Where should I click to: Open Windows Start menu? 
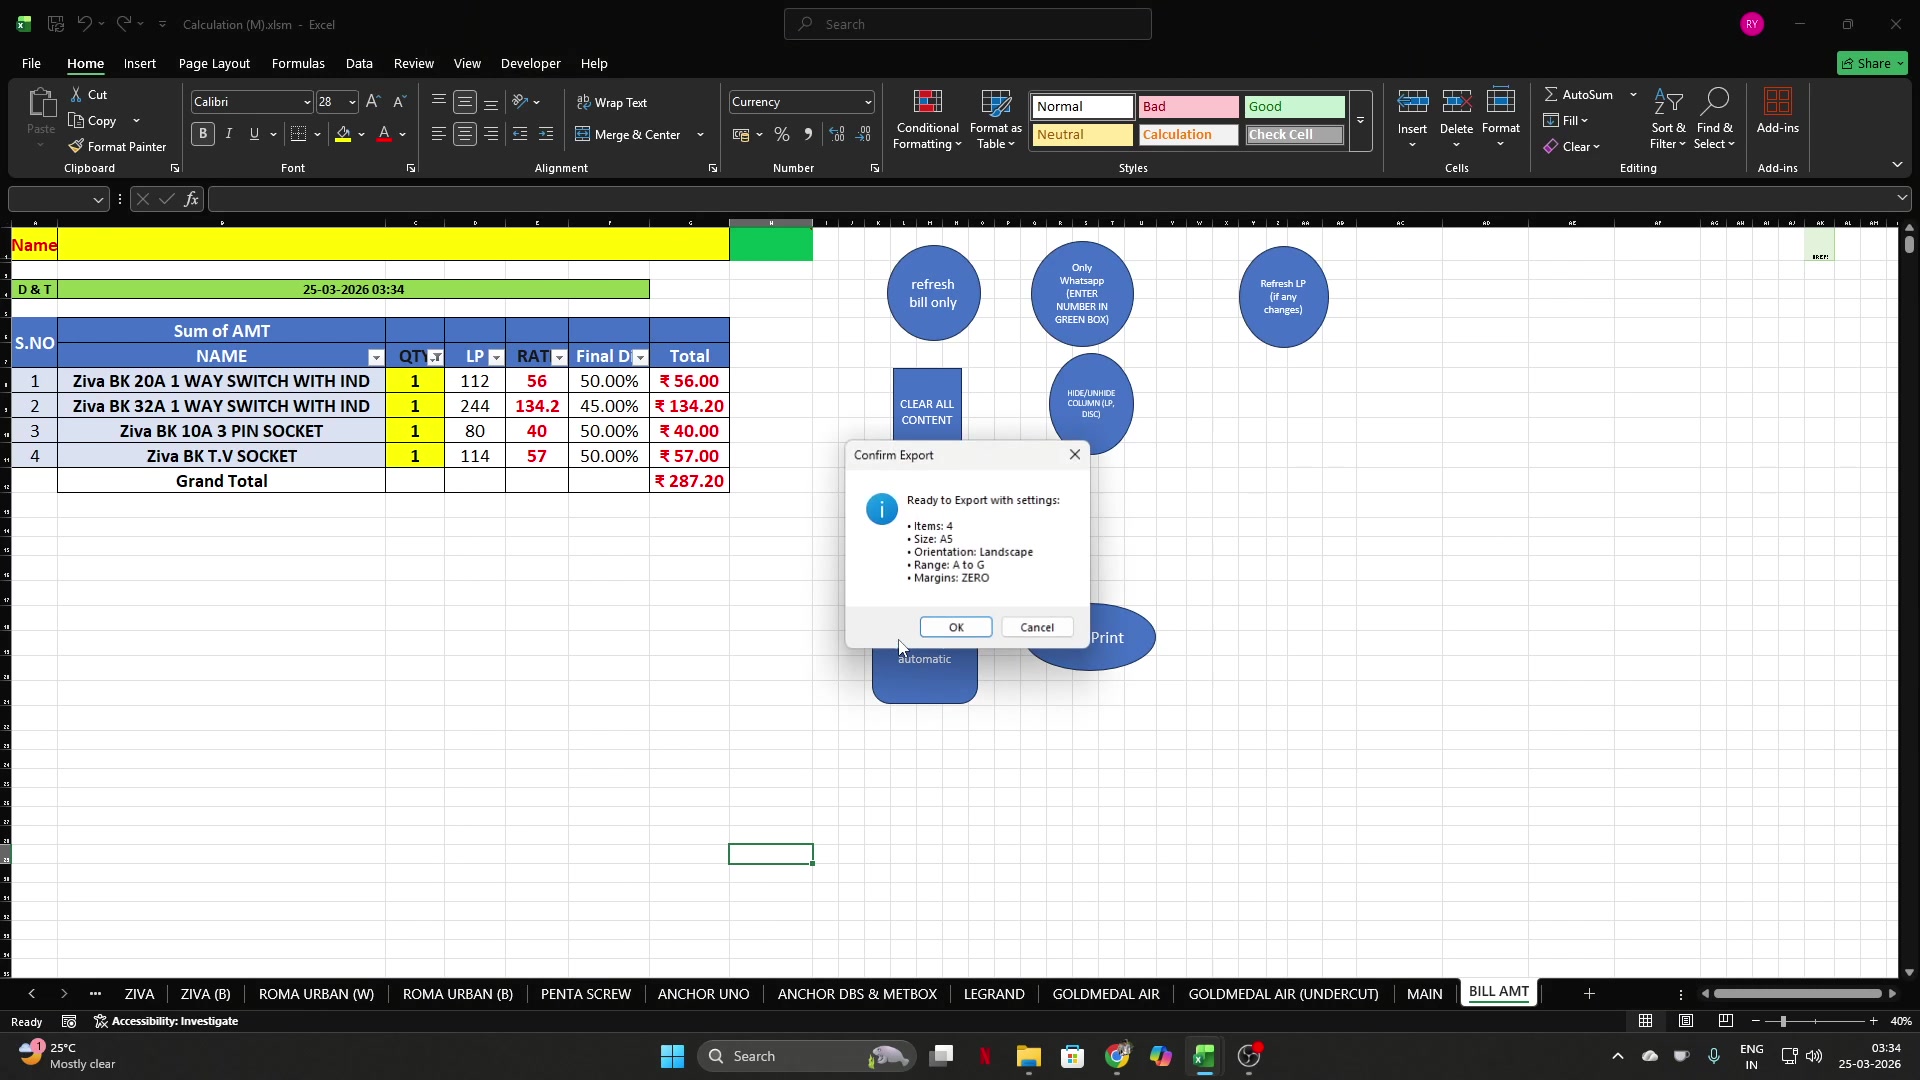(673, 1056)
